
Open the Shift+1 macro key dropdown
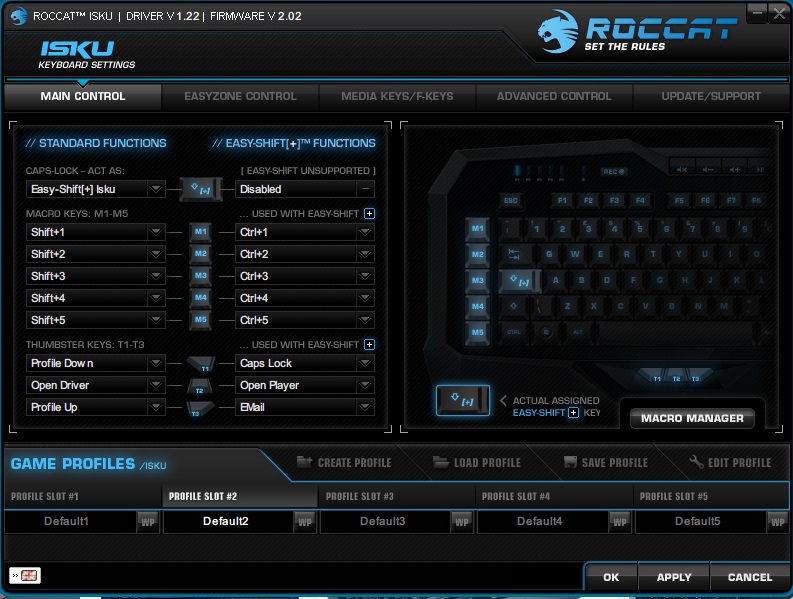pyautogui.click(x=156, y=232)
